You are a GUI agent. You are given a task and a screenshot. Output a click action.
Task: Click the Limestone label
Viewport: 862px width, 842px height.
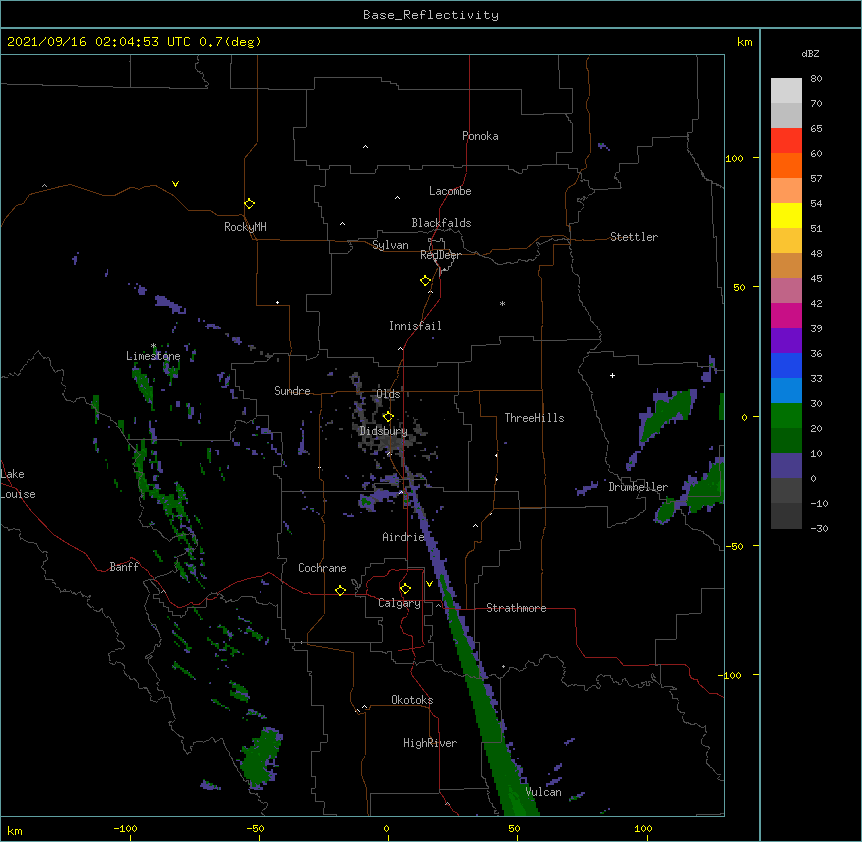point(153,356)
